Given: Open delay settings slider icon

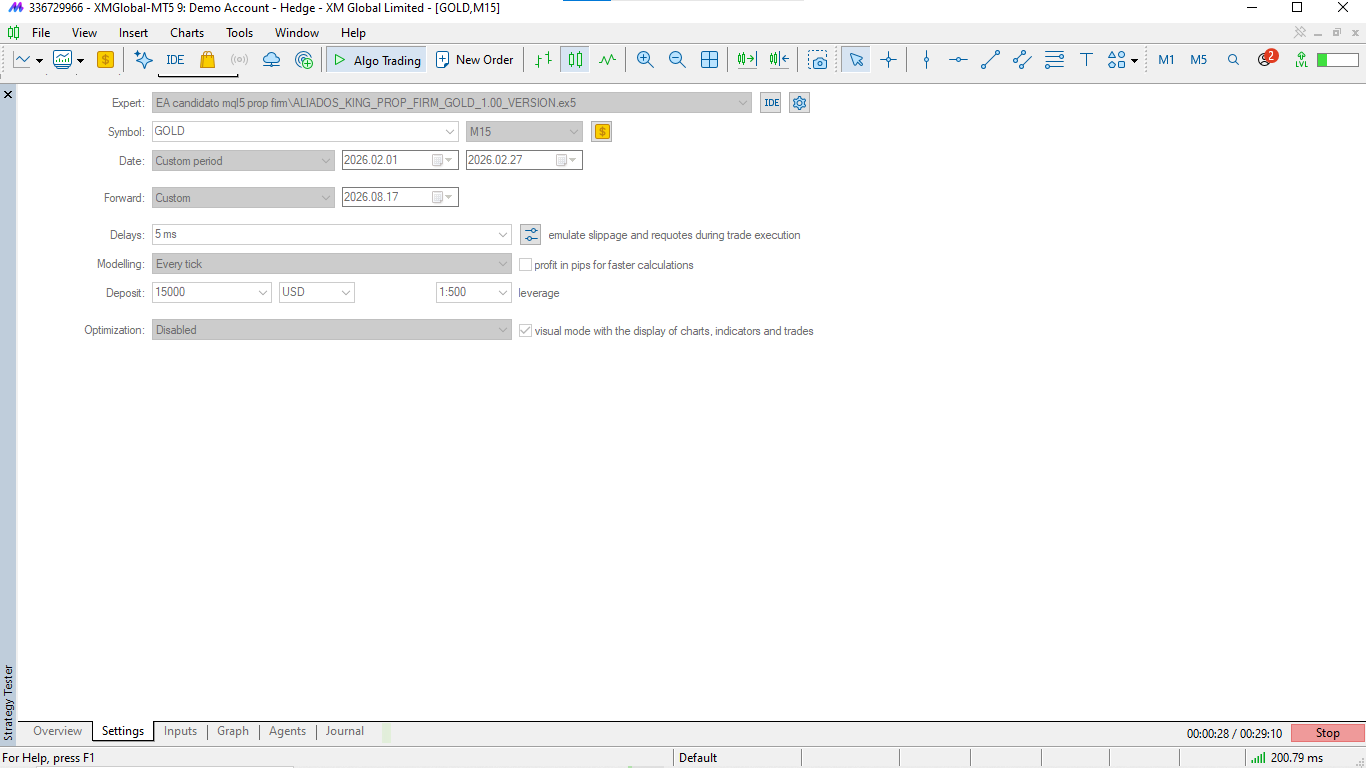Looking at the screenshot, I should (x=530, y=235).
